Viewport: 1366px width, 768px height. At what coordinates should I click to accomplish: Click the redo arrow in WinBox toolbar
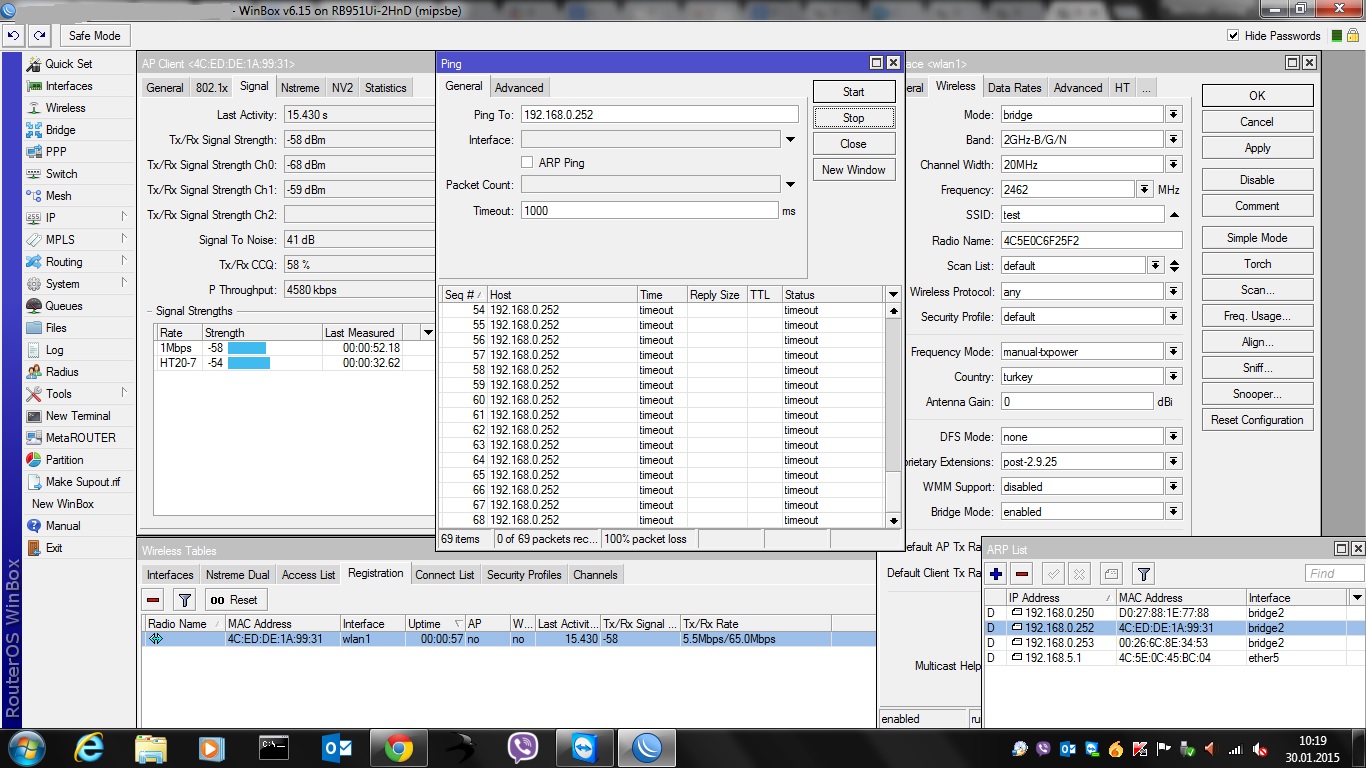pyautogui.click(x=39, y=35)
